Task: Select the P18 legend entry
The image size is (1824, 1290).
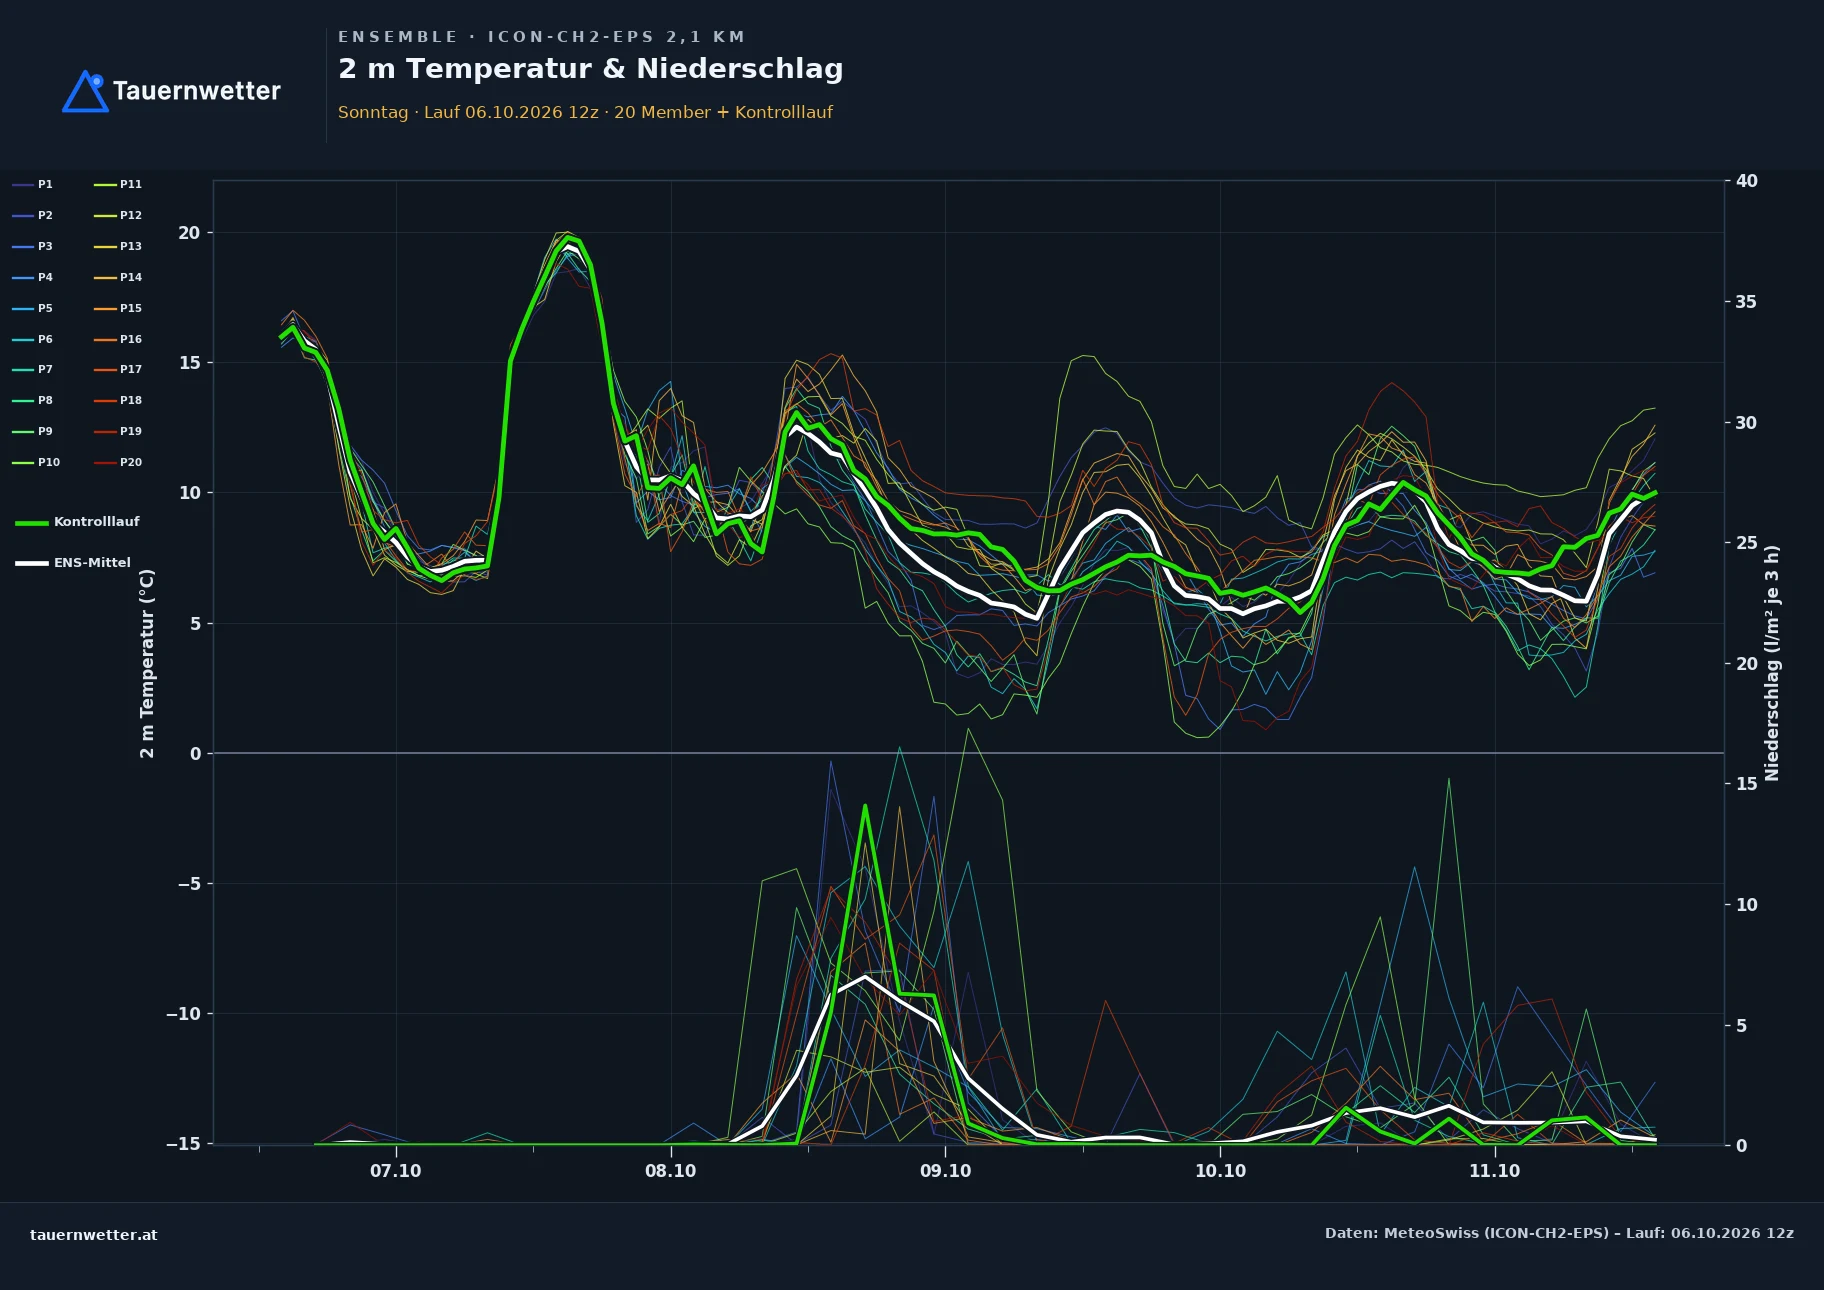Action: coord(118,400)
